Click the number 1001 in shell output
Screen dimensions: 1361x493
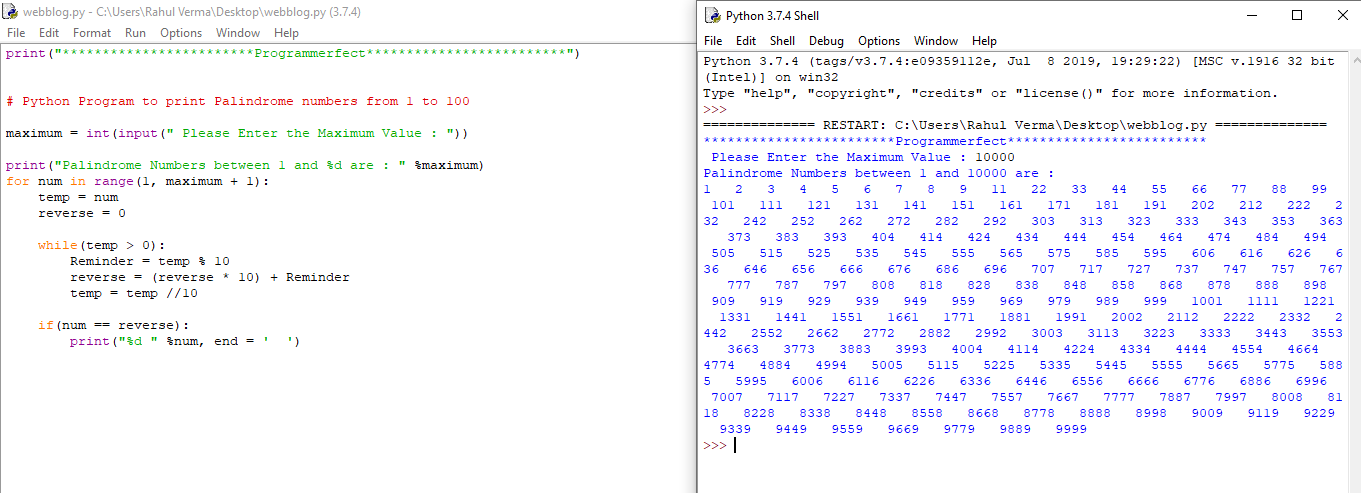point(1207,301)
